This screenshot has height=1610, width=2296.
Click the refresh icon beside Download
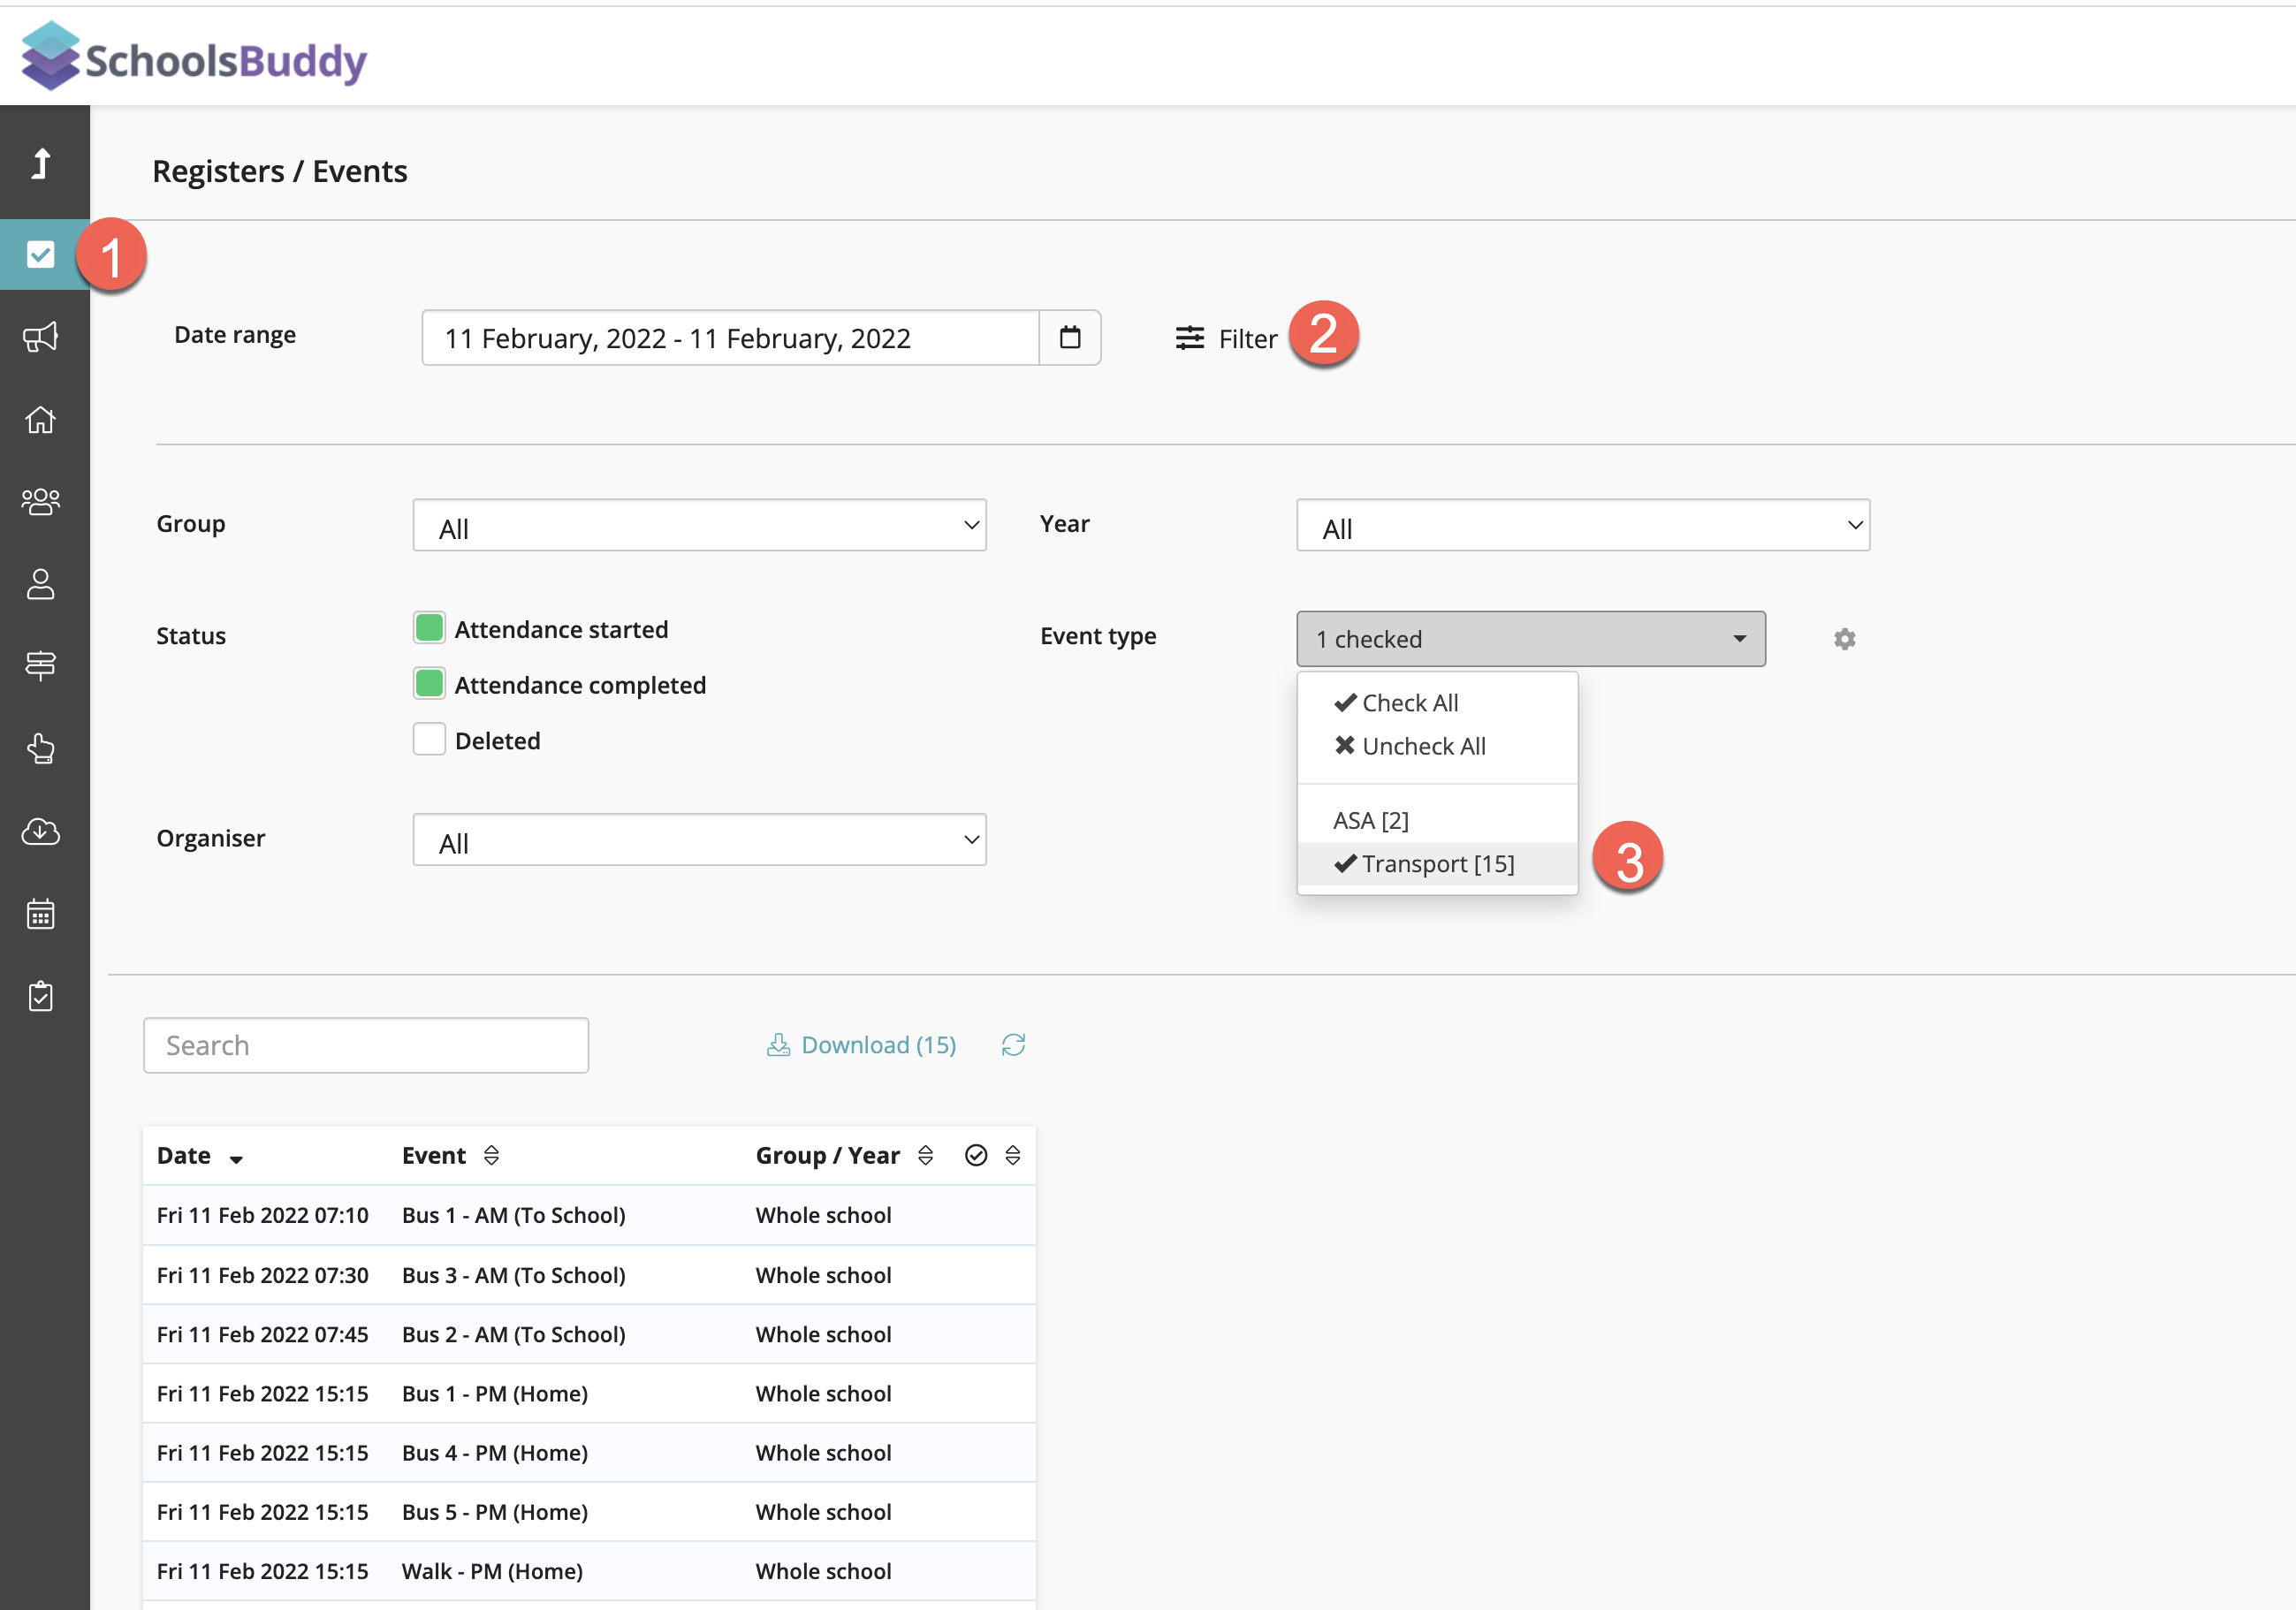(1014, 1045)
